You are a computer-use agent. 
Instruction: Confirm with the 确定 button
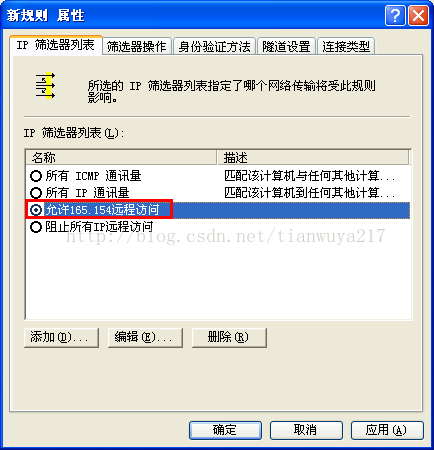click(x=225, y=430)
